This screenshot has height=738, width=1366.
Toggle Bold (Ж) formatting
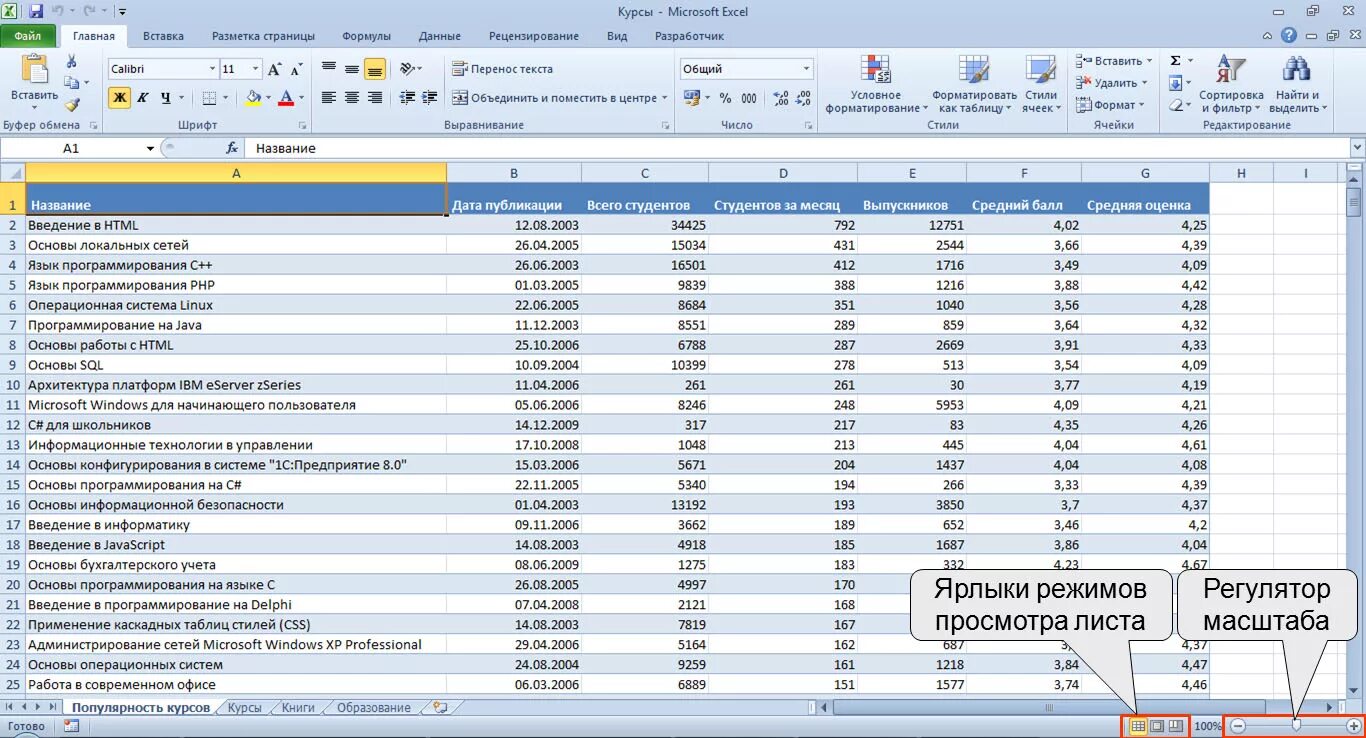119,98
